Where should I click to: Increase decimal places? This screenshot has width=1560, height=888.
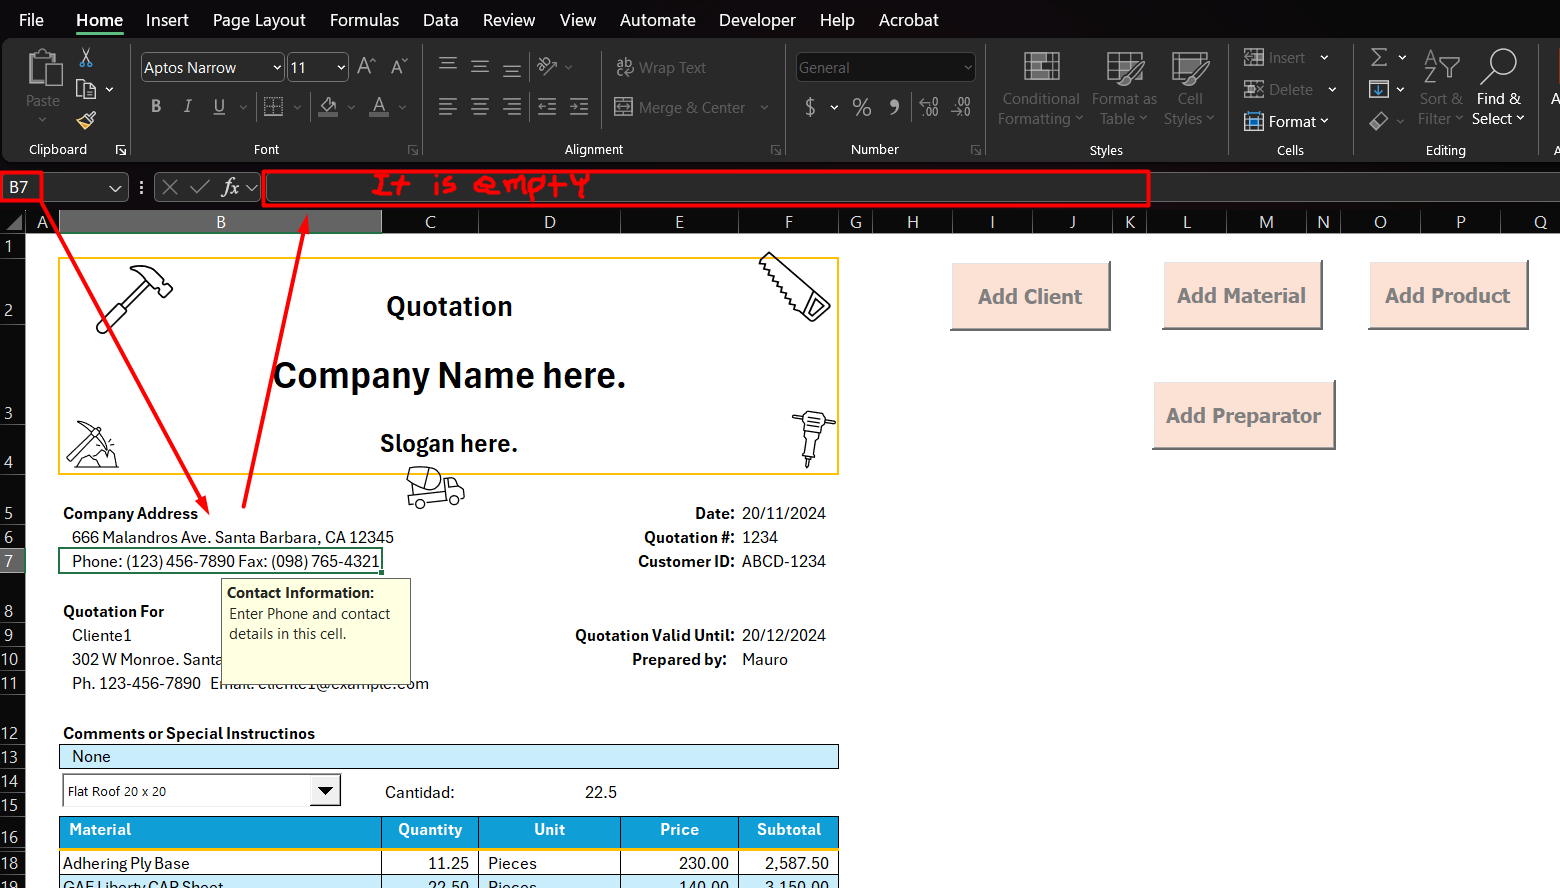[929, 107]
